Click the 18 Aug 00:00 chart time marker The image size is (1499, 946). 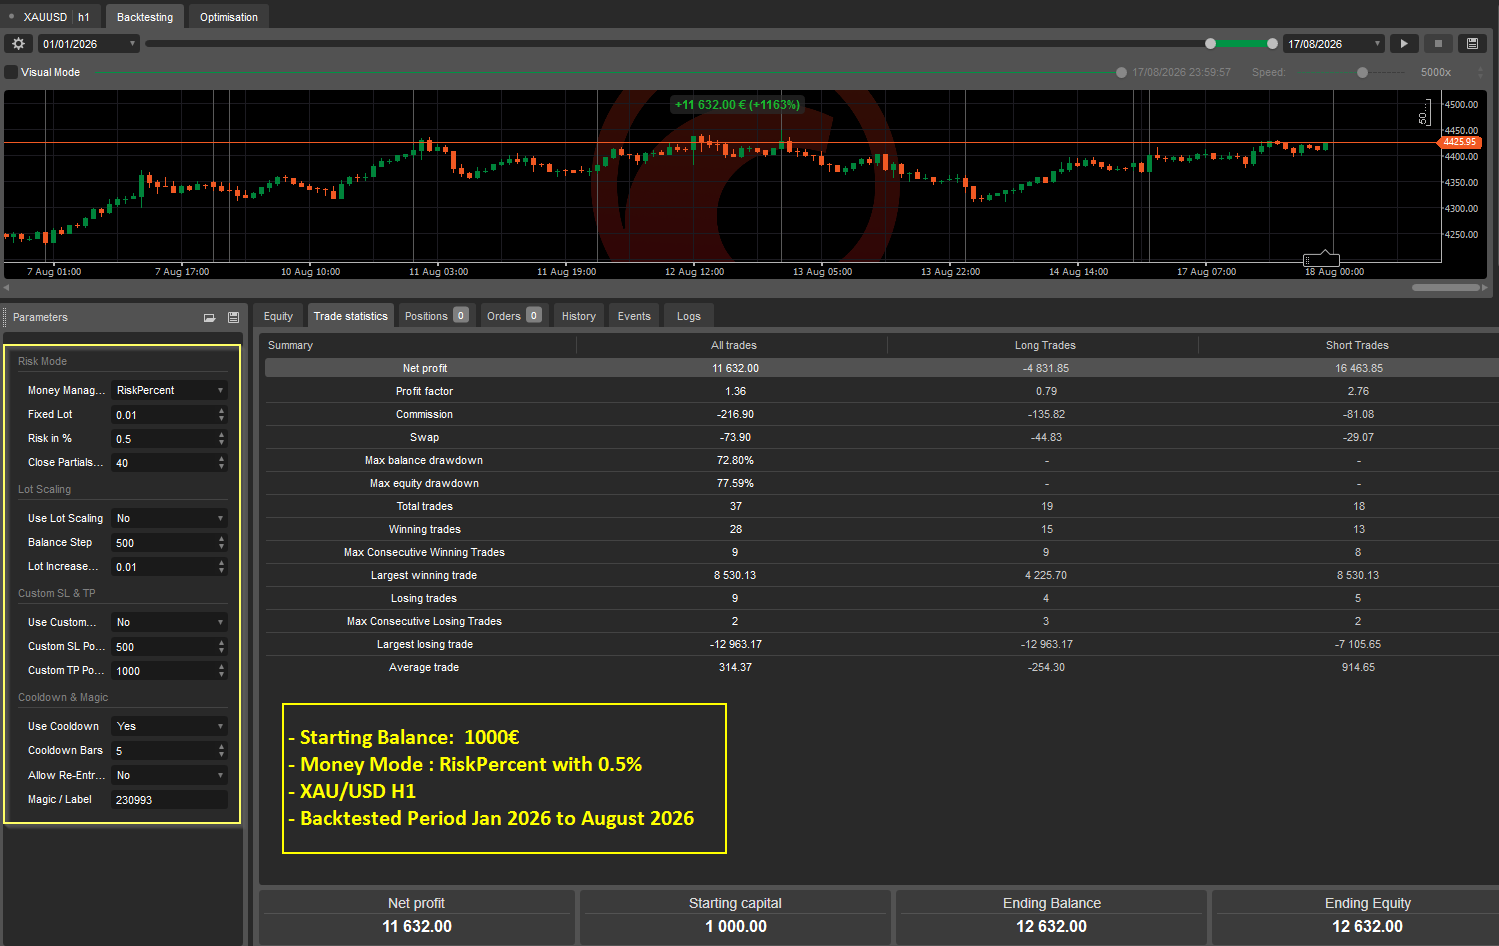[x=1334, y=272]
